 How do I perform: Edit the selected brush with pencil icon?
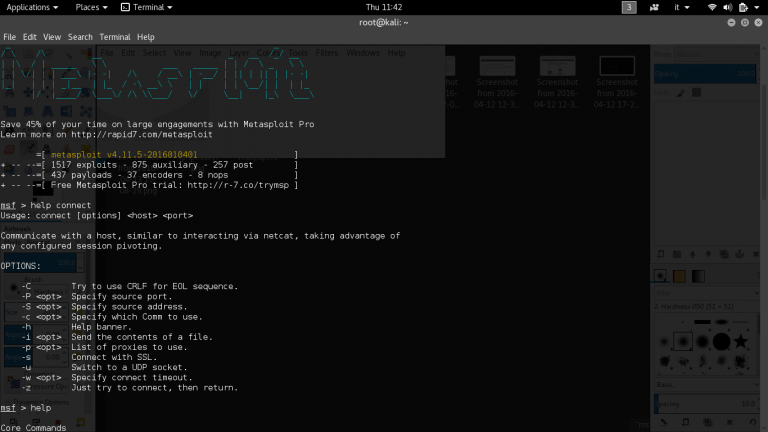(x=664, y=422)
